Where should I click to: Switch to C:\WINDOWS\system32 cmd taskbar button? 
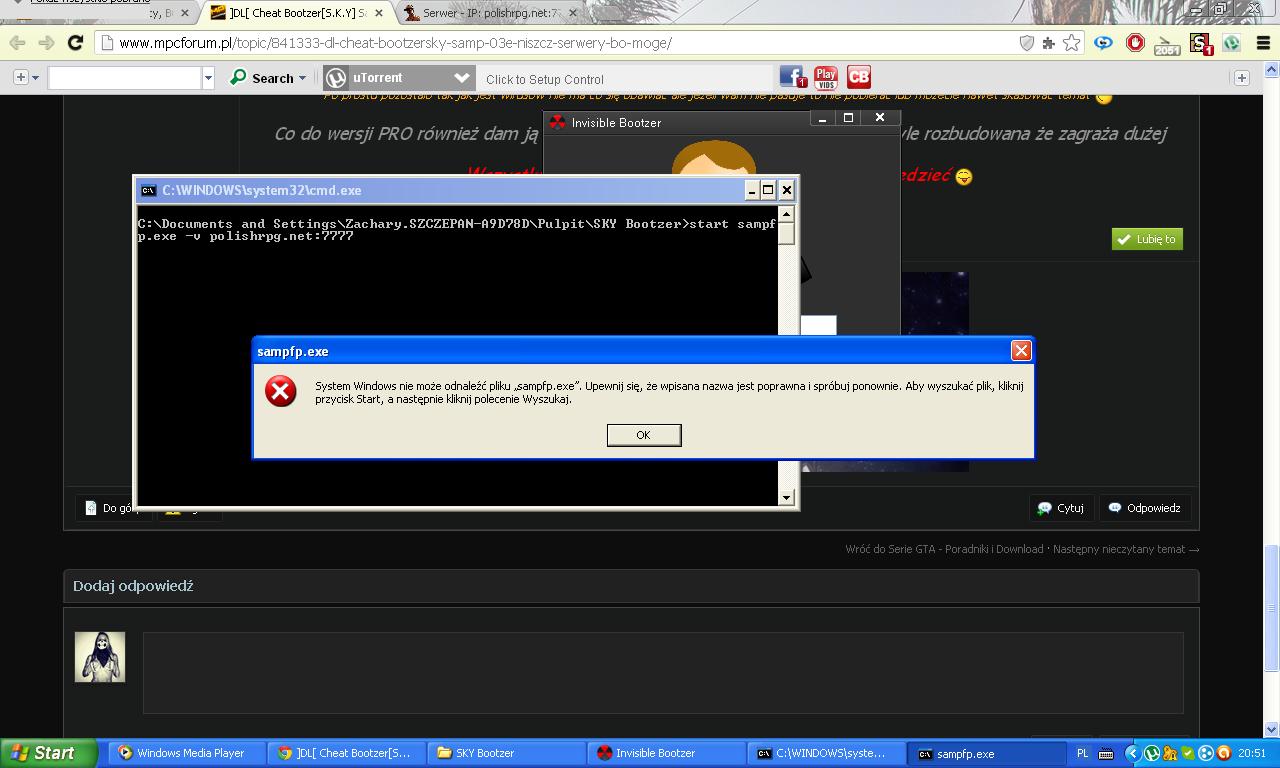[x=827, y=753]
